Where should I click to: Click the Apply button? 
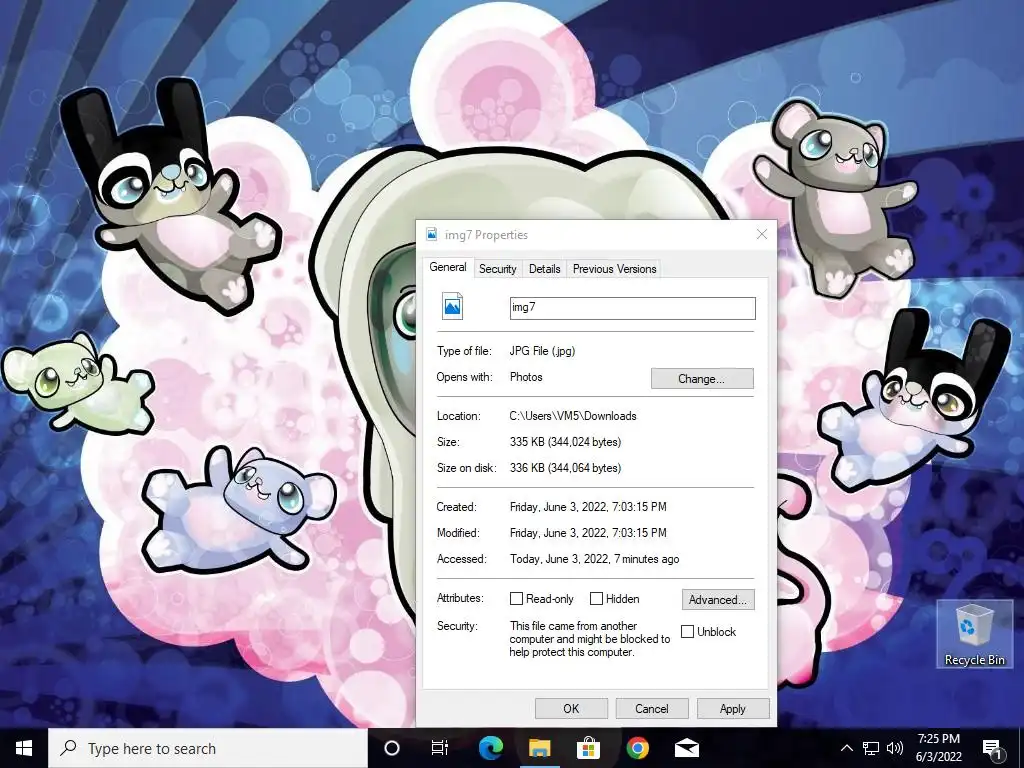coord(733,709)
